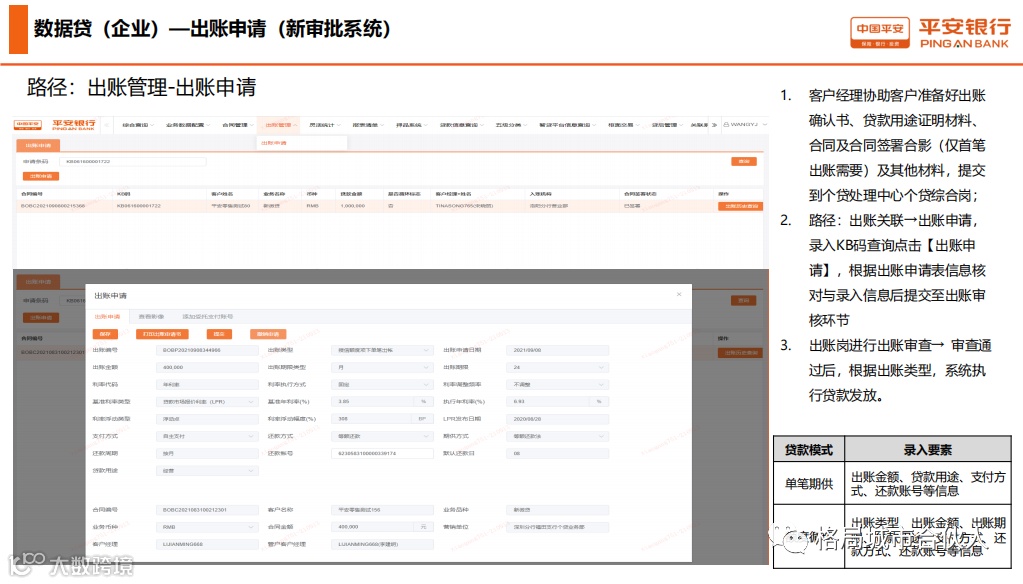Close the 出账申请 dialog
1023x584 pixels.
(x=679, y=294)
